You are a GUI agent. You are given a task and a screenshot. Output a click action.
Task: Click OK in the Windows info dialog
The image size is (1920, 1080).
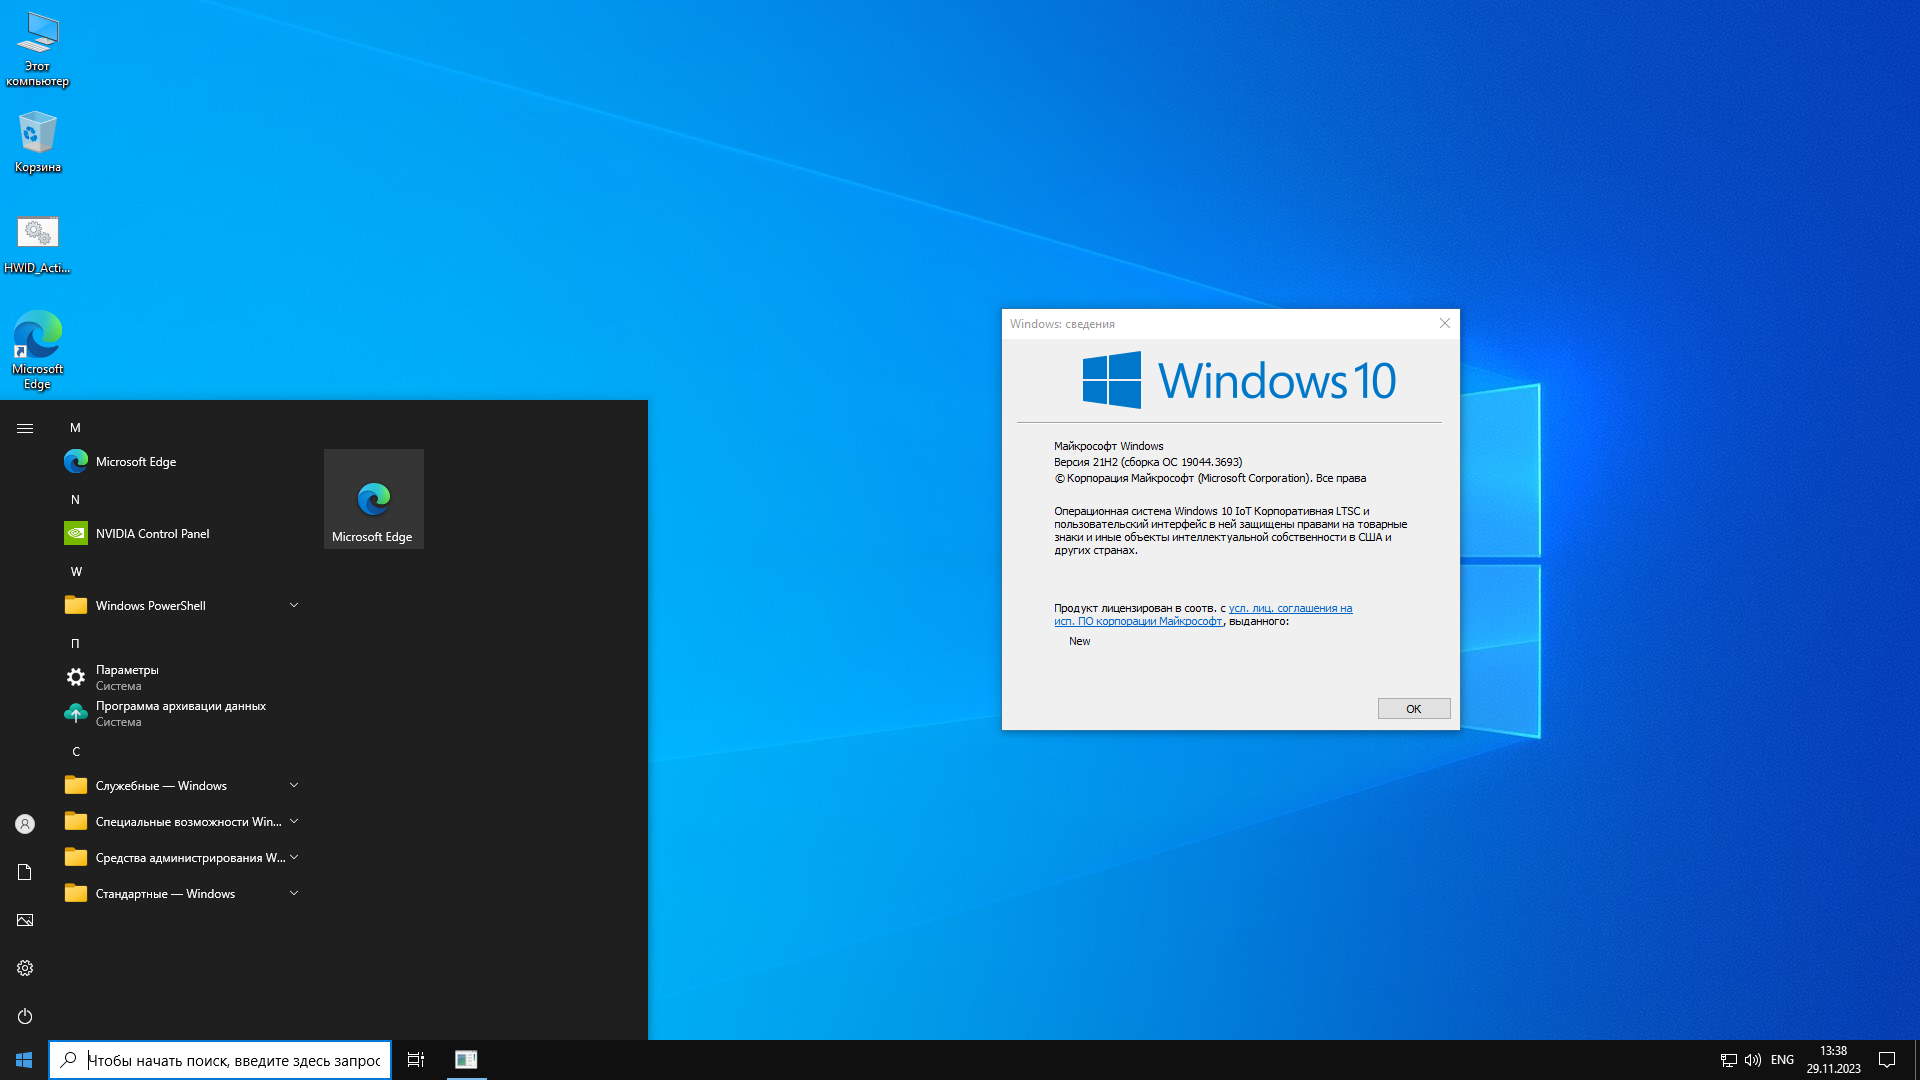[x=1413, y=709]
